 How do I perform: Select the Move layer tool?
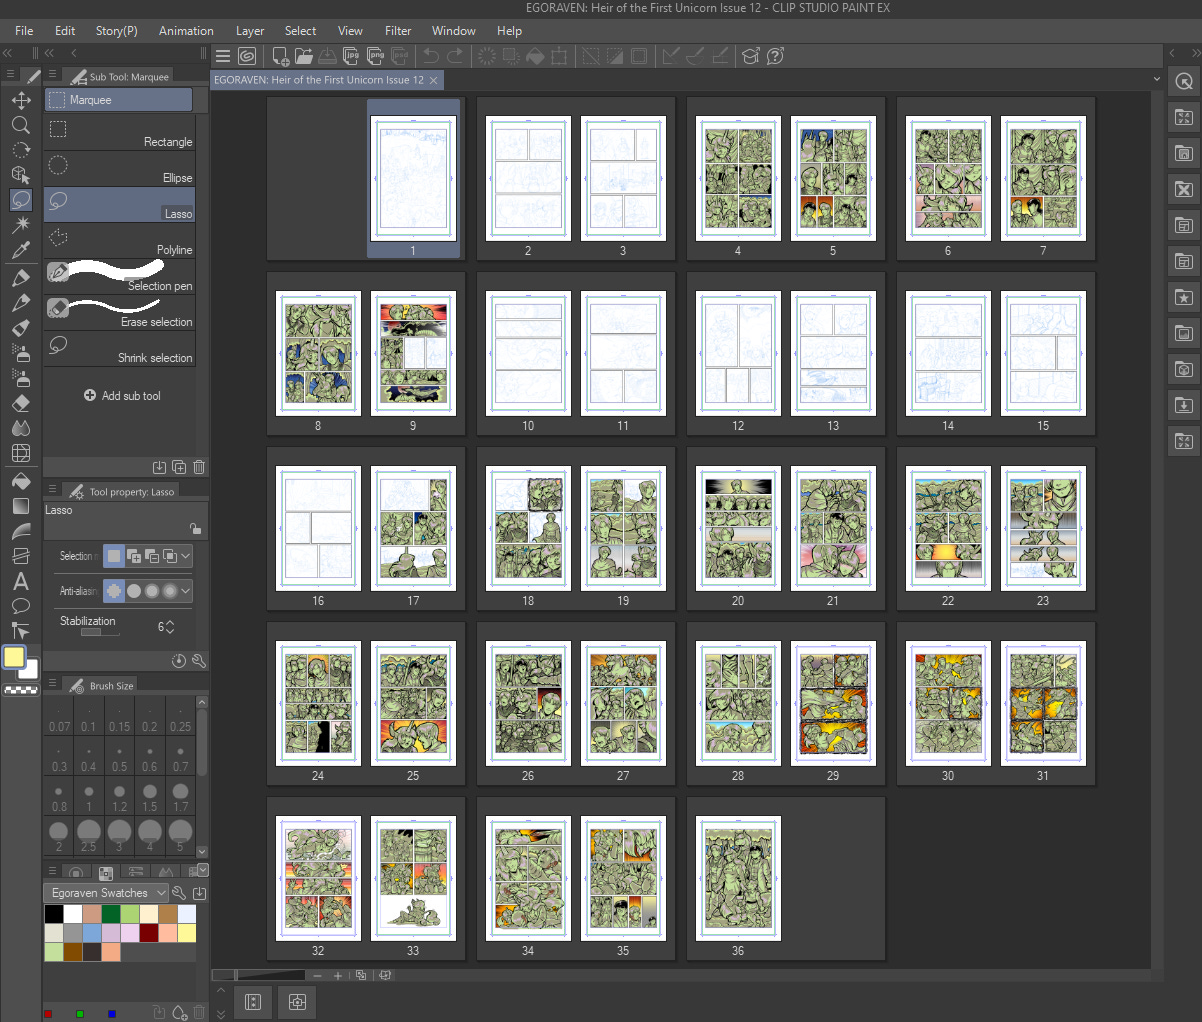tap(21, 100)
